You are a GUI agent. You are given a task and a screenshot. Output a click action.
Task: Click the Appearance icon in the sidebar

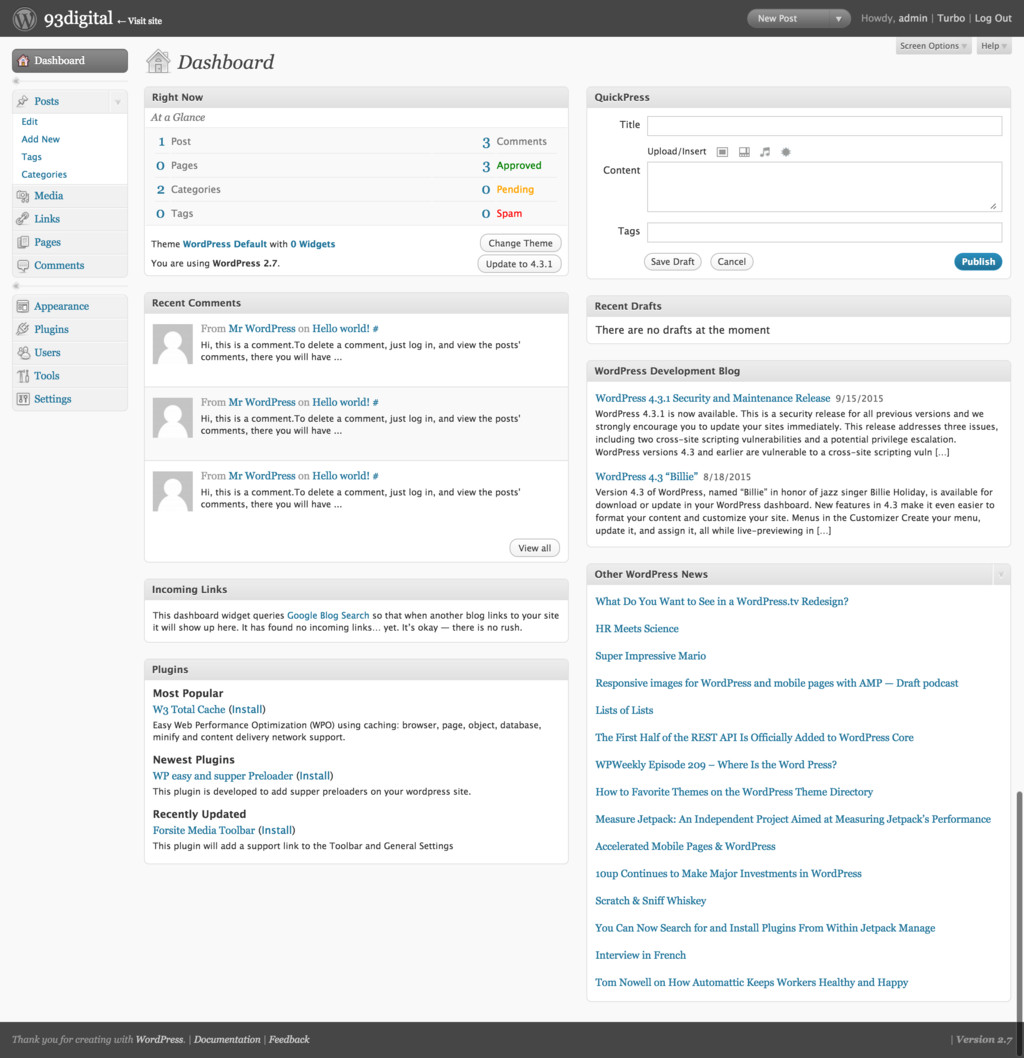(x=24, y=306)
